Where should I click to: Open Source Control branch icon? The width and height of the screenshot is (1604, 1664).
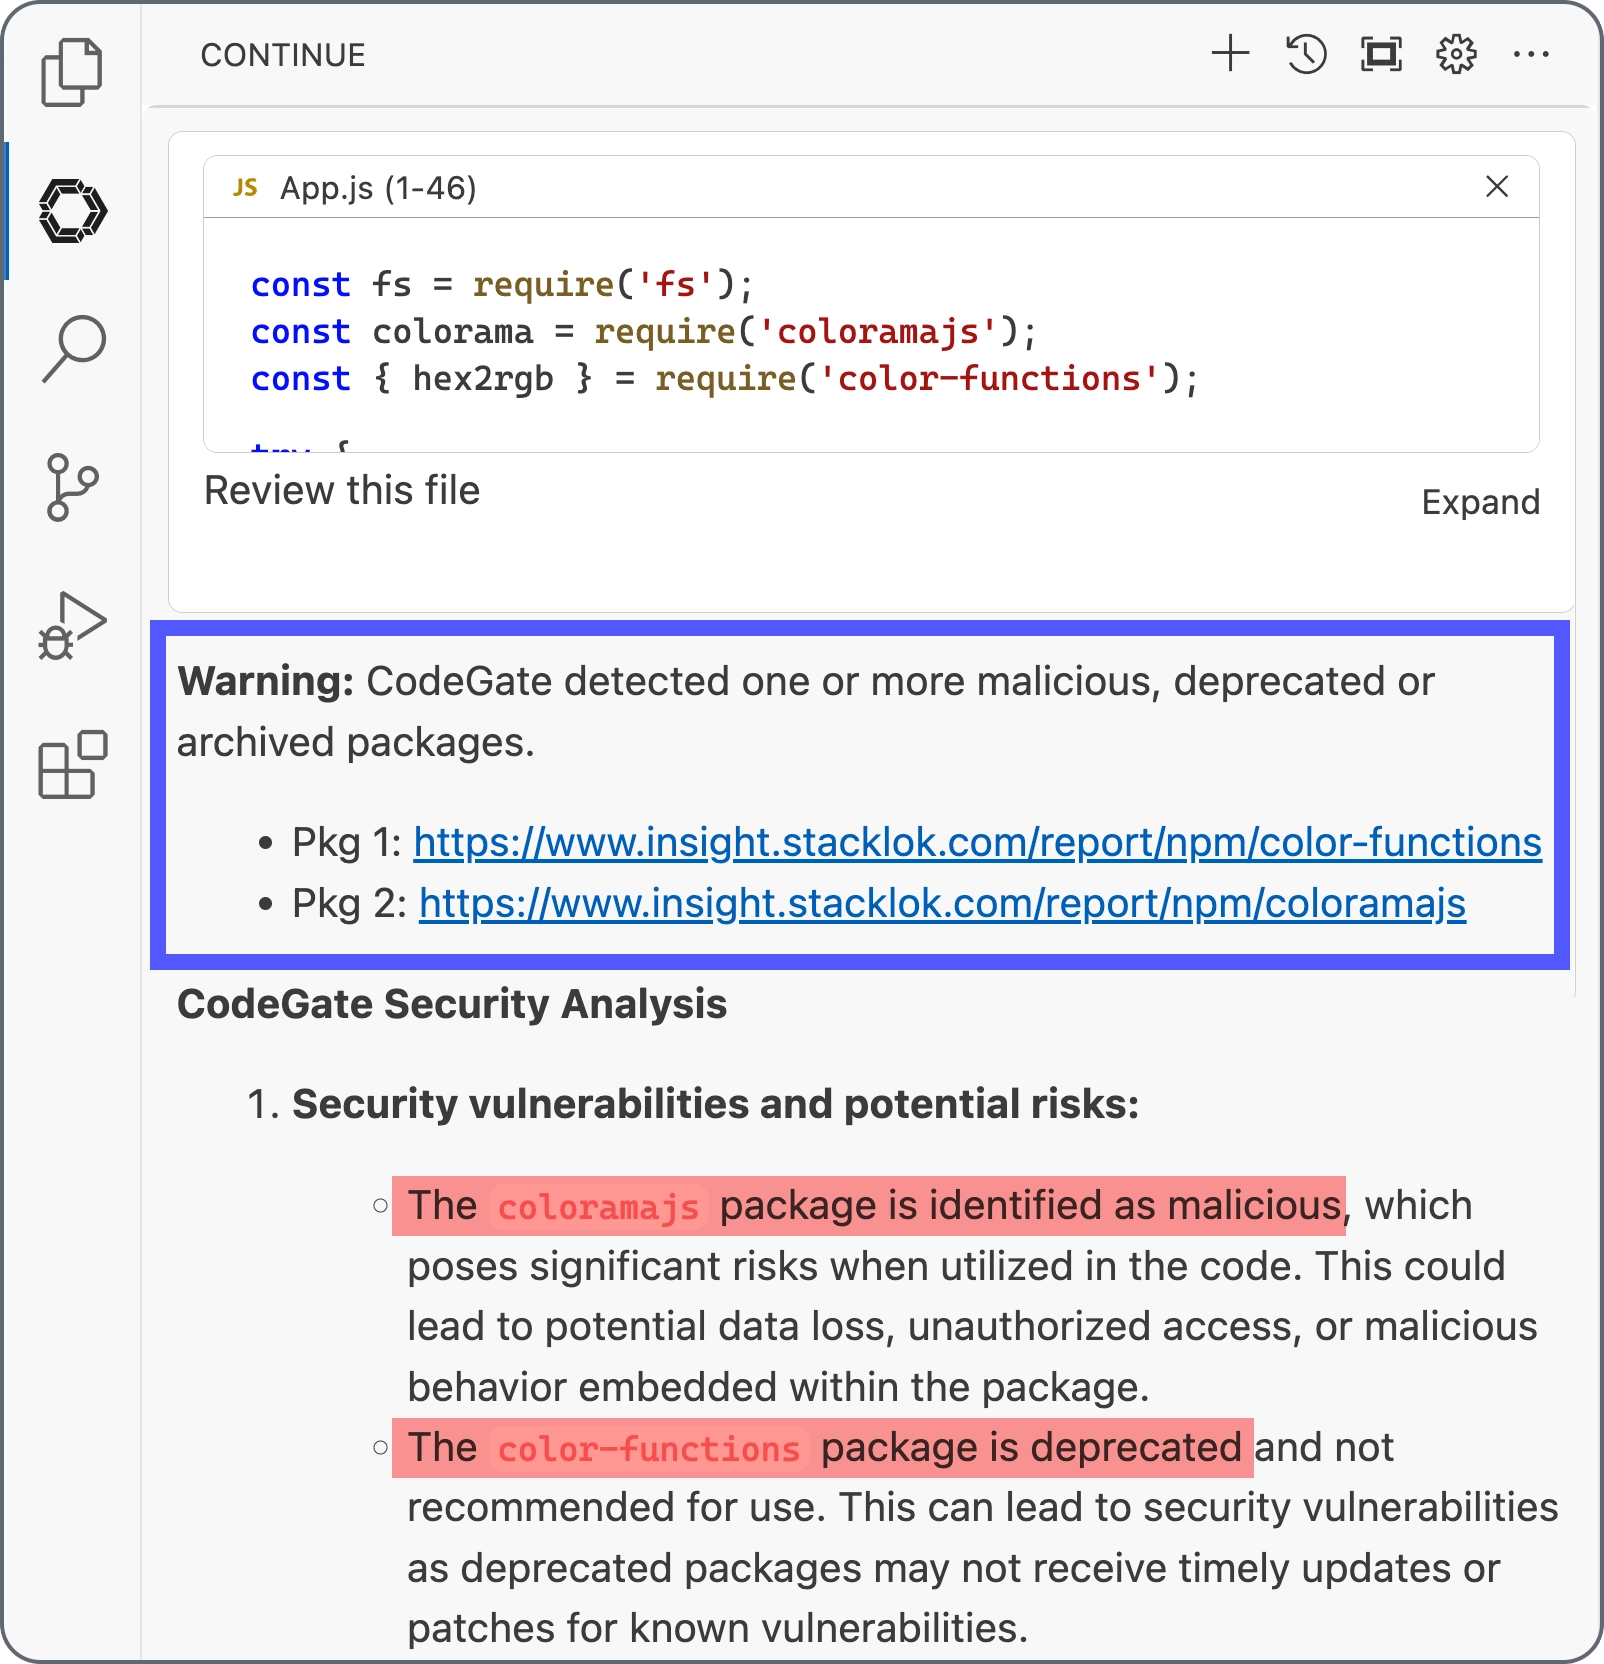coord(72,487)
